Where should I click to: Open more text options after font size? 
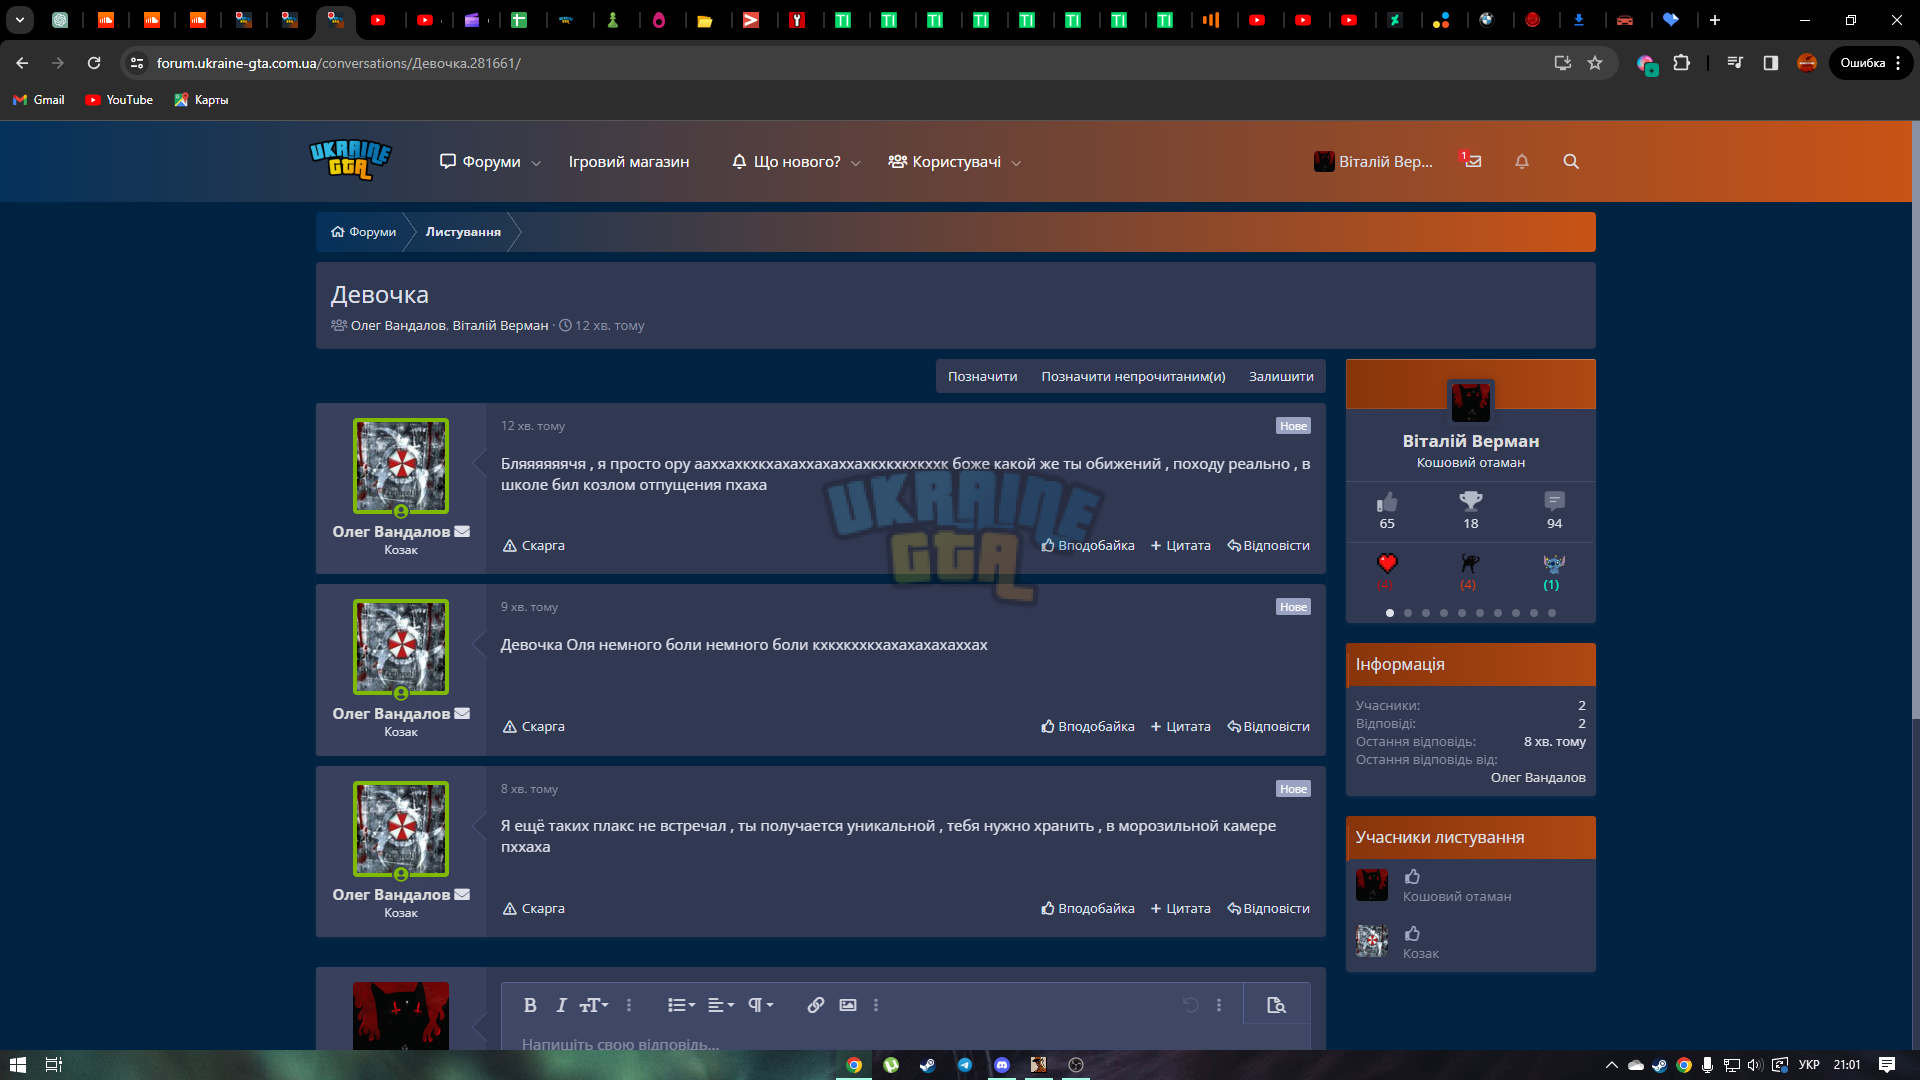[x=629, y=1005]
